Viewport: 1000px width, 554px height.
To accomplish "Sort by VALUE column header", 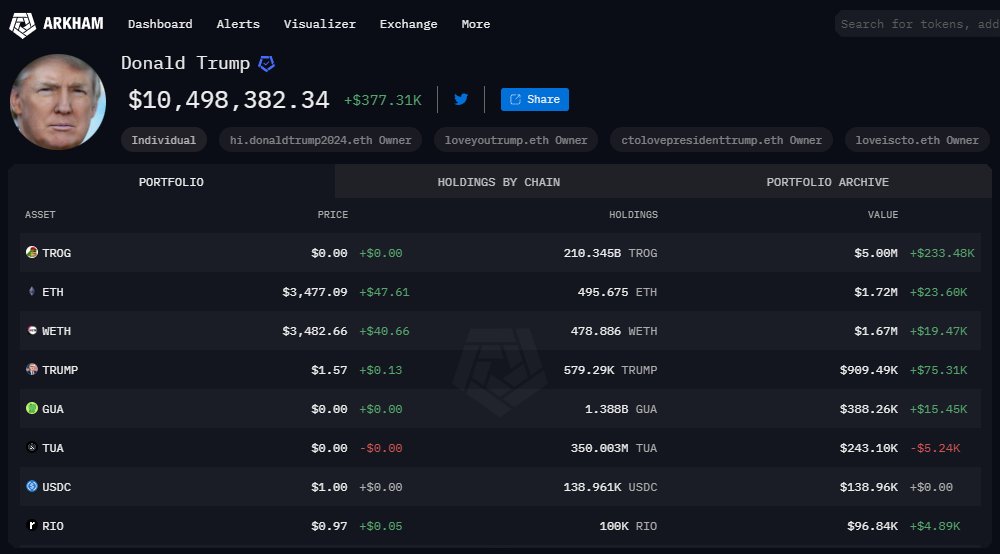I will coord(883,215).
